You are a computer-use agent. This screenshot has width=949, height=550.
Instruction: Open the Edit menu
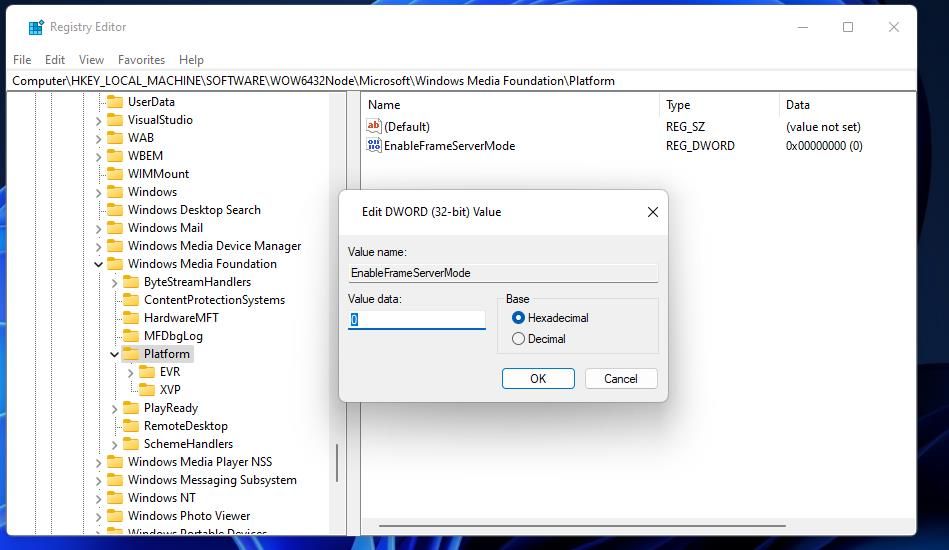(x=54, y=60)
